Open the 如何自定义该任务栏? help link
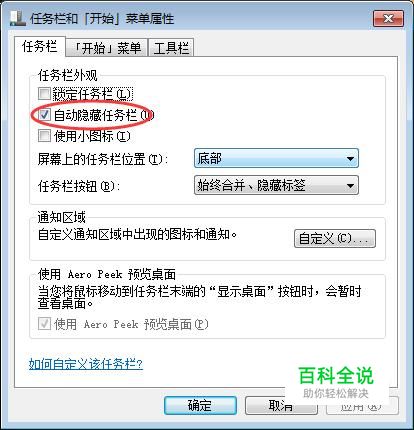Viewport: 414px width, 430px height. [x=86, y=364]
